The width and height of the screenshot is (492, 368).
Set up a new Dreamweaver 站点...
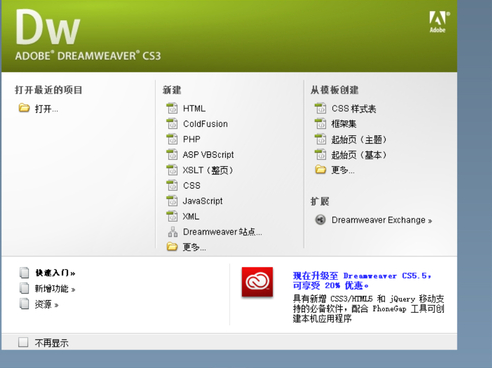tap(222, 232)
